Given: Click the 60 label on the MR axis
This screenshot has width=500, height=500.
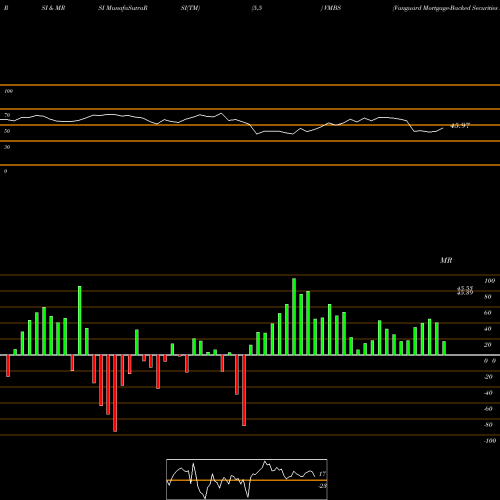Looking at the screenshot, I should click(x=488, y=313).
